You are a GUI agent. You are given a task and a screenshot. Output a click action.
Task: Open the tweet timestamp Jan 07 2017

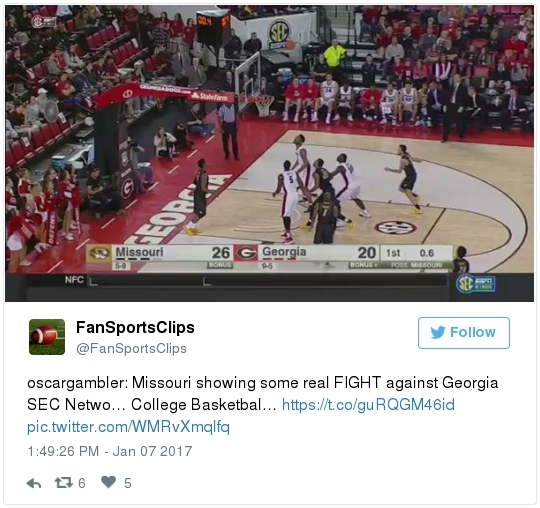pos(110,451)
